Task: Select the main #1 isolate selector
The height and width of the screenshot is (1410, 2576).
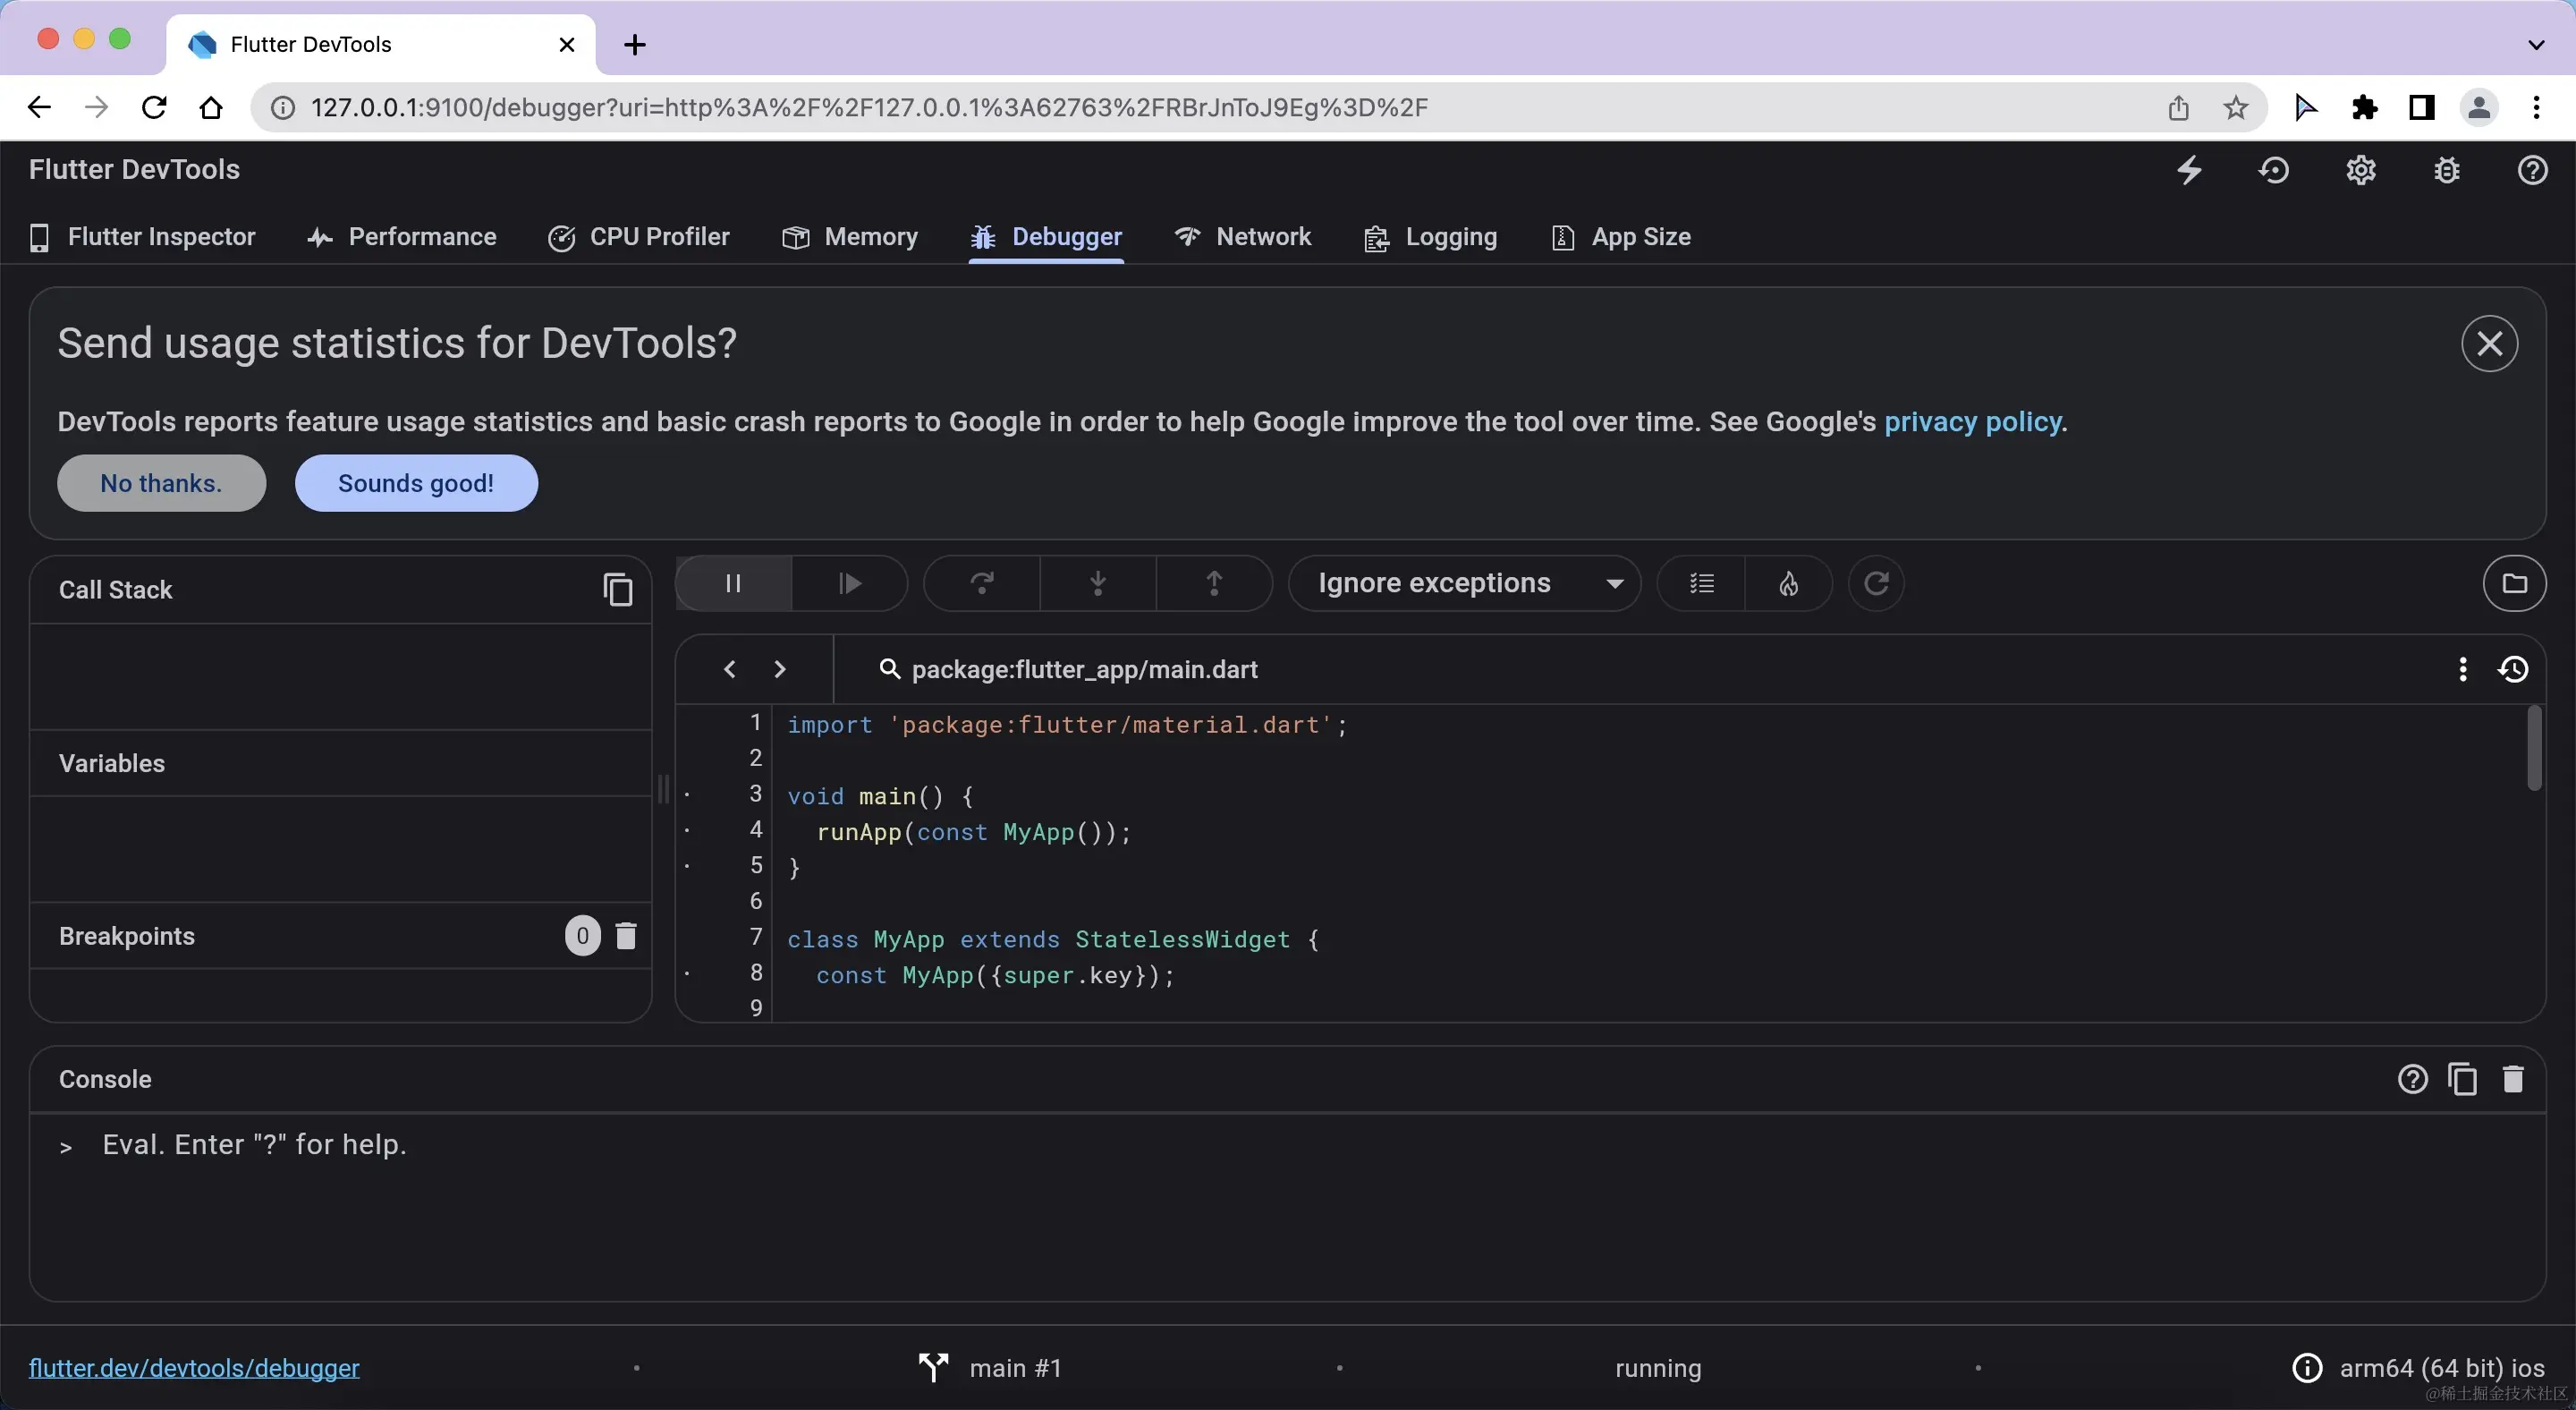Action: coord(990,1368)
